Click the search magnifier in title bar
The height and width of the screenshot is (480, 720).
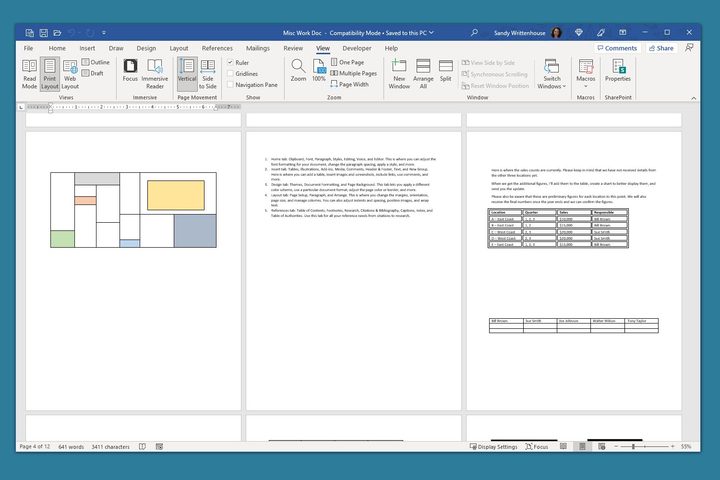click(x=474, y=33)
